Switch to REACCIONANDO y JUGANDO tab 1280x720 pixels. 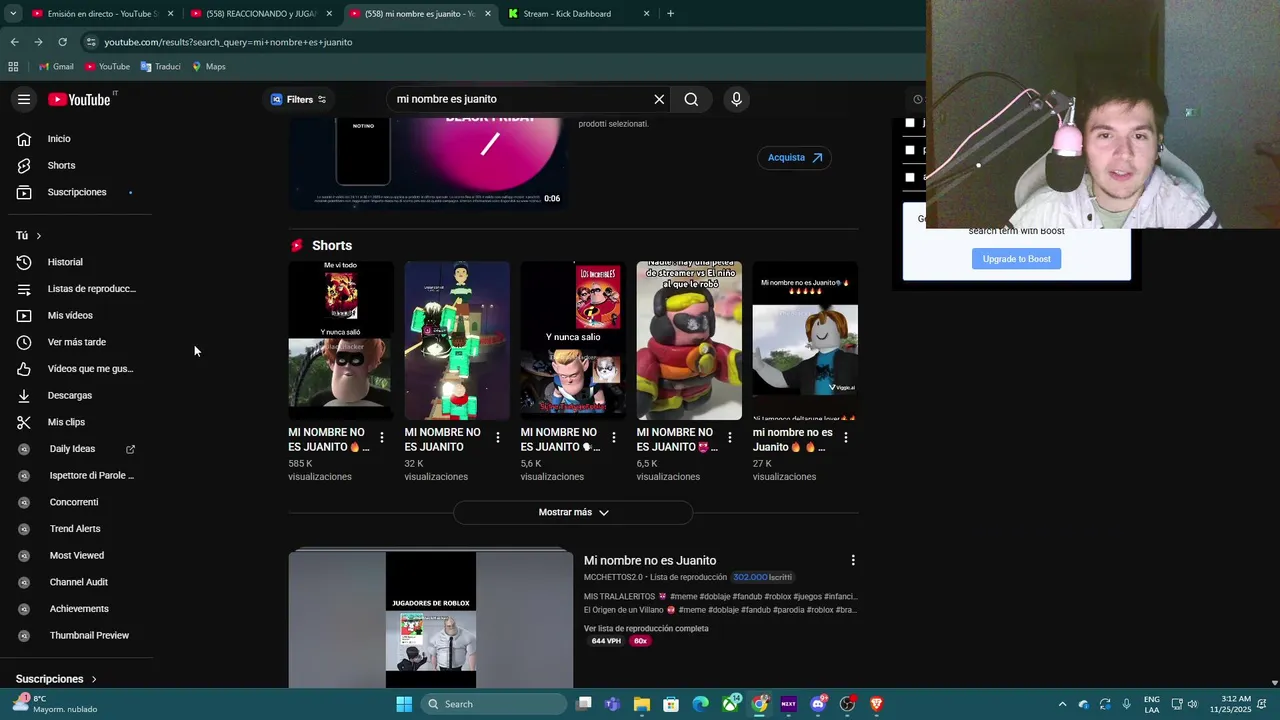(260, 14)
